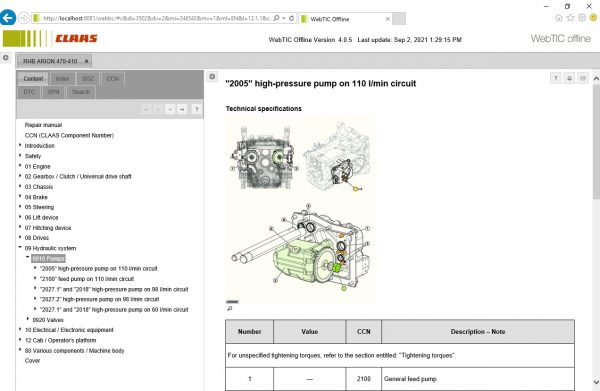
Task: Collapse the 09 Hydraulic system node
Action: 20,248
